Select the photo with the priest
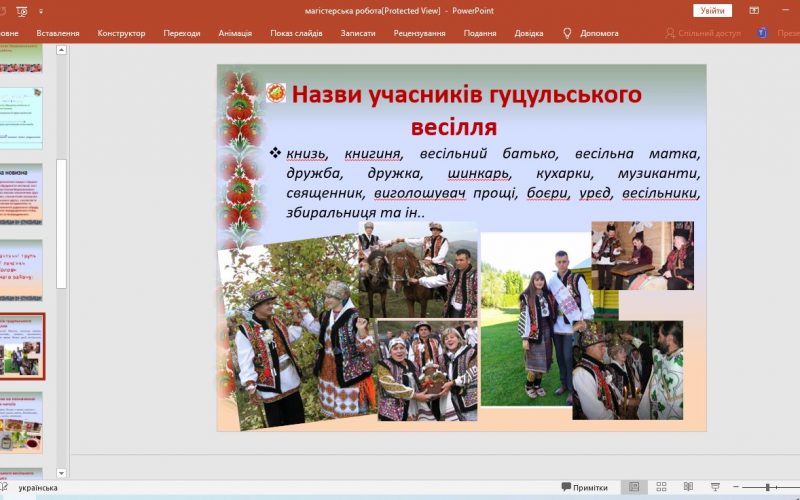 pos(628,370)
